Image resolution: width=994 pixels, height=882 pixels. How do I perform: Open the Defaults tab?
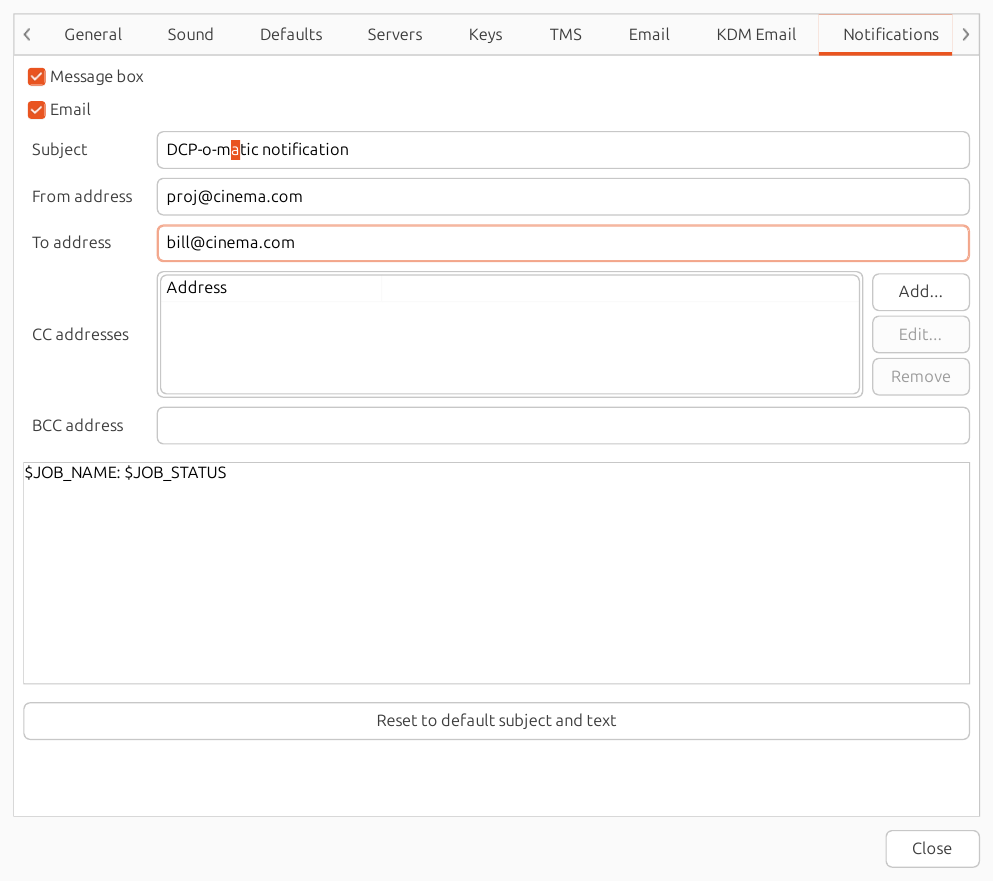pyautogui.click(x=291, y=34)
